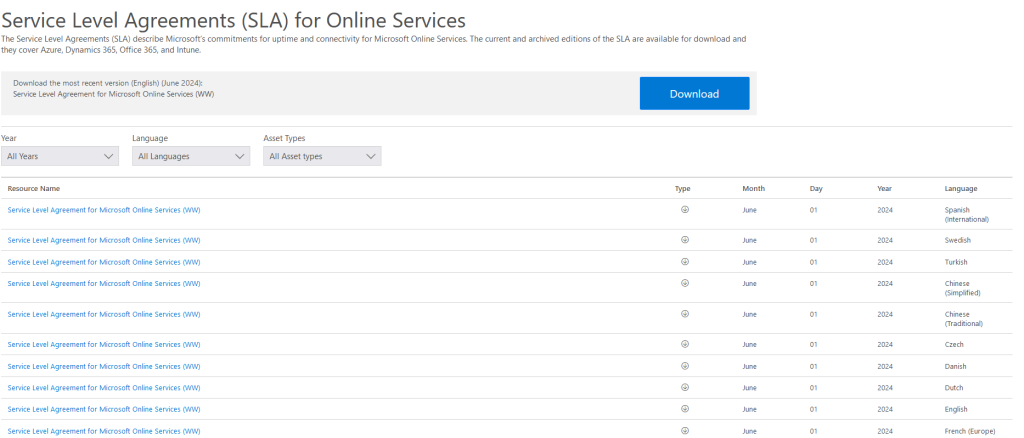The width and height of the screenshot is (1024, 438).
Task: Click June month cell in Swedish row
Action: point(749,240)
